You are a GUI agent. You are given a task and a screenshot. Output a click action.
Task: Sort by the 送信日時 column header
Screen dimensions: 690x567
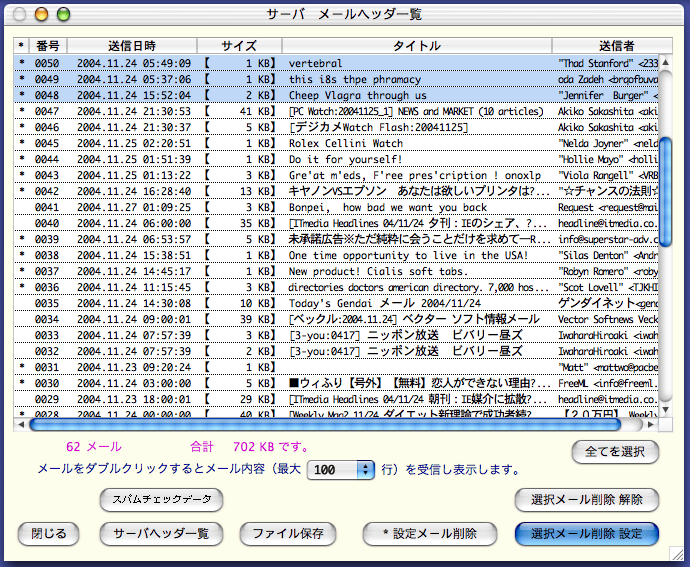pos(132,46)
